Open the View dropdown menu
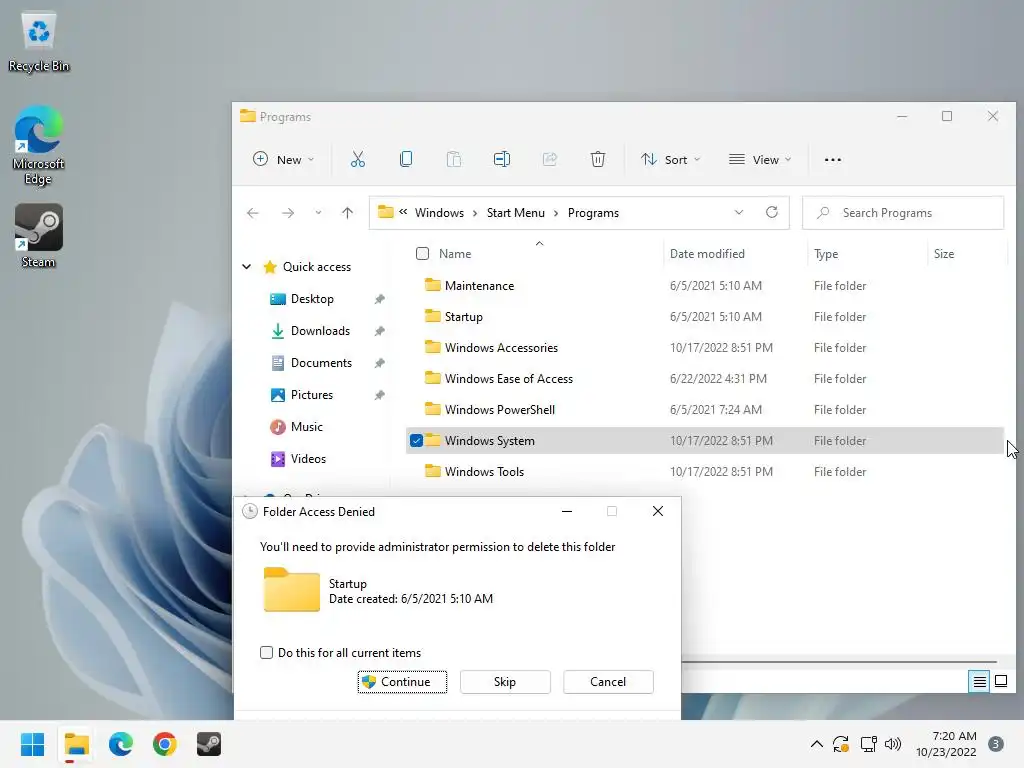1024x768 pixels. 760,159
